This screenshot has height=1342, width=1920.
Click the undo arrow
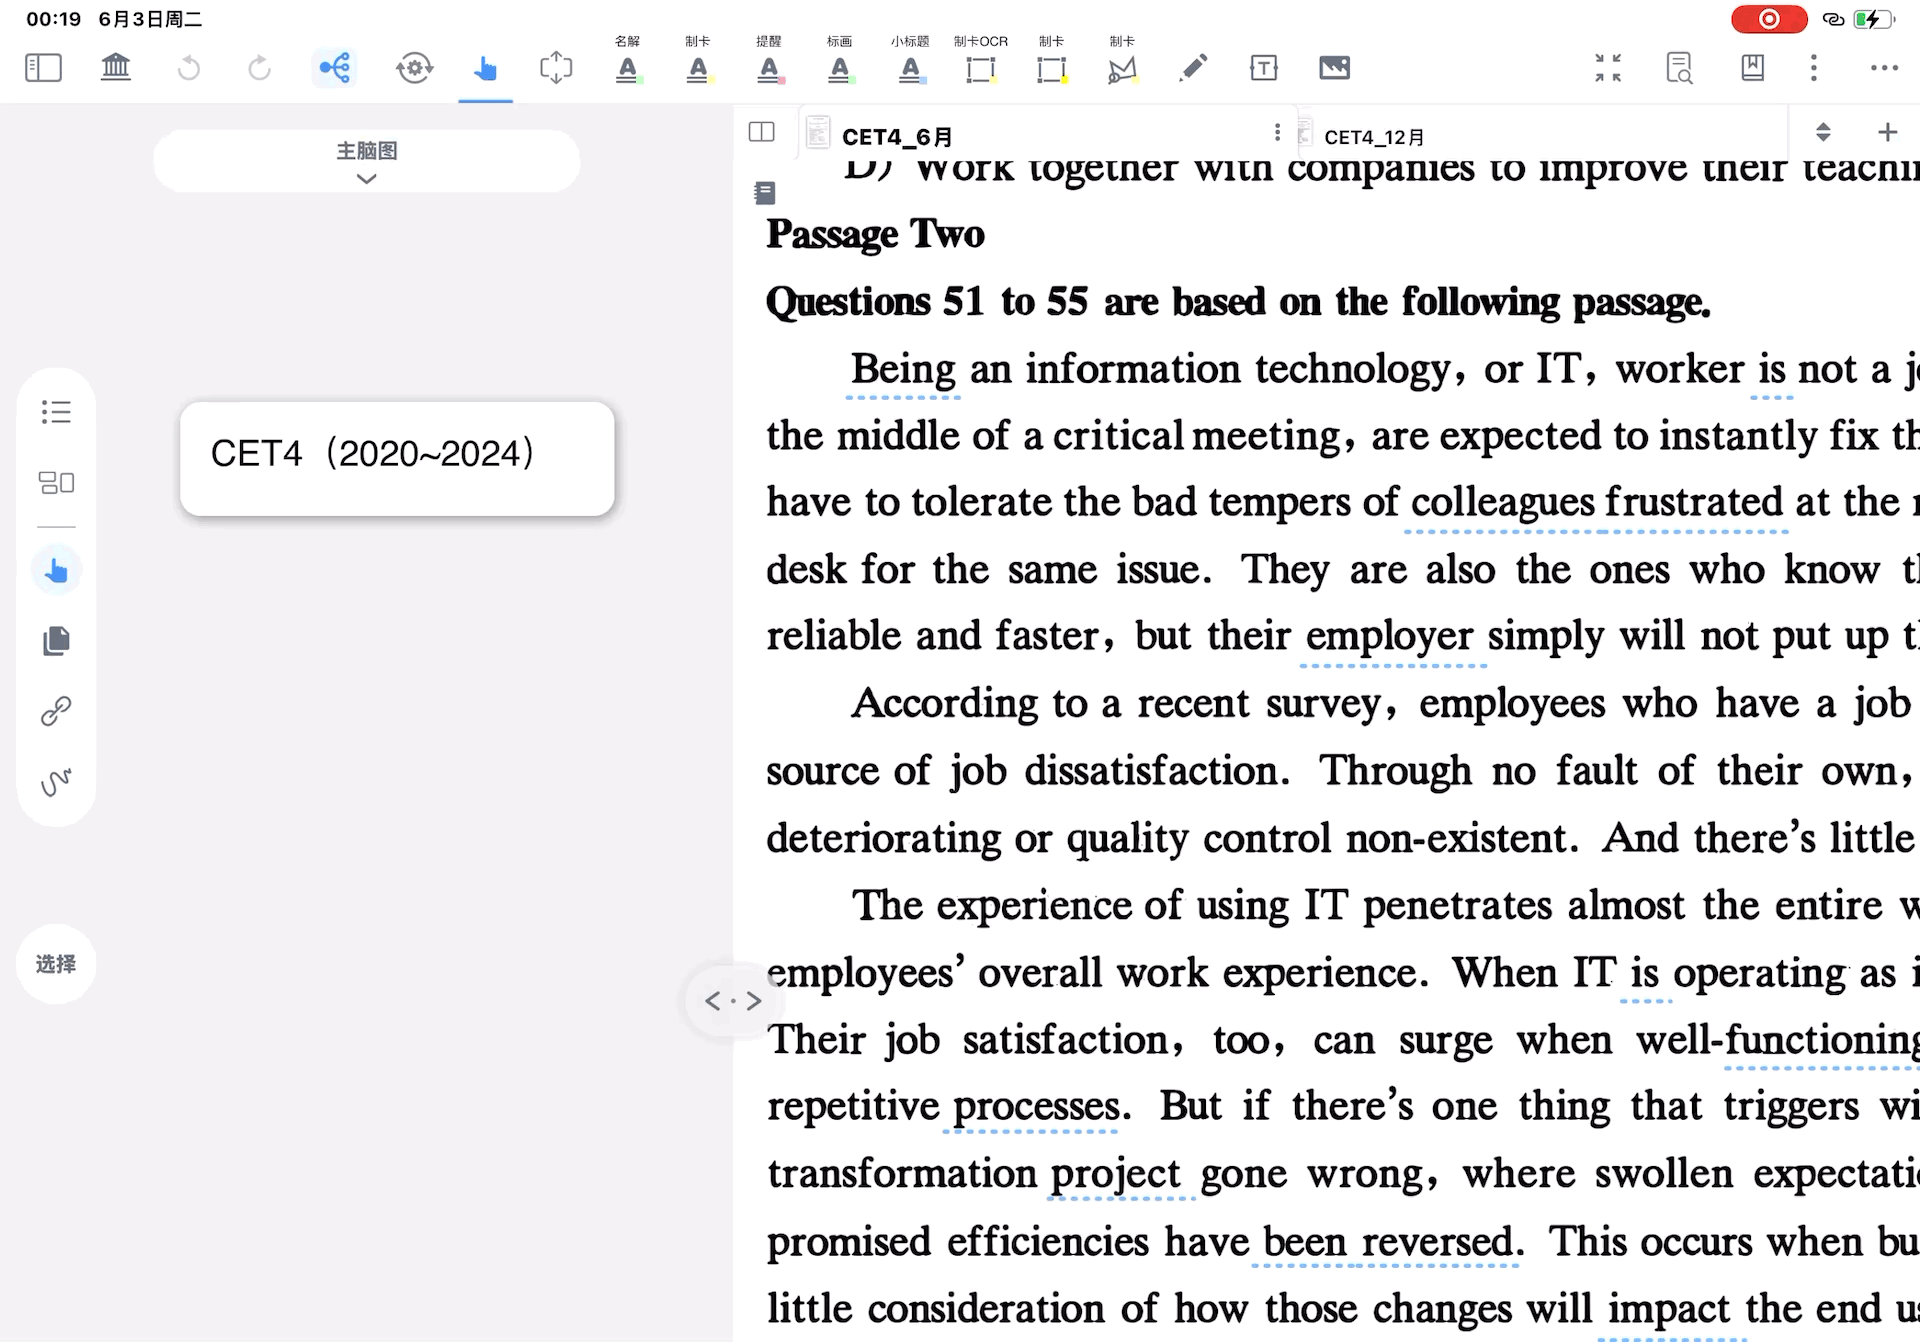point(188,68)
